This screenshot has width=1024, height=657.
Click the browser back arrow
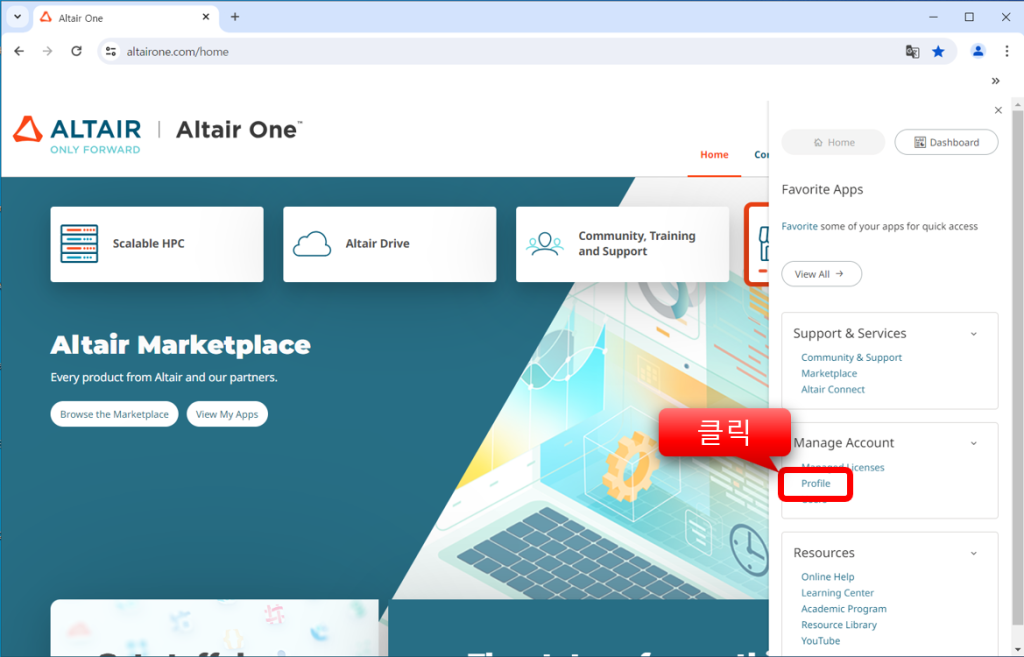(19, 51)
